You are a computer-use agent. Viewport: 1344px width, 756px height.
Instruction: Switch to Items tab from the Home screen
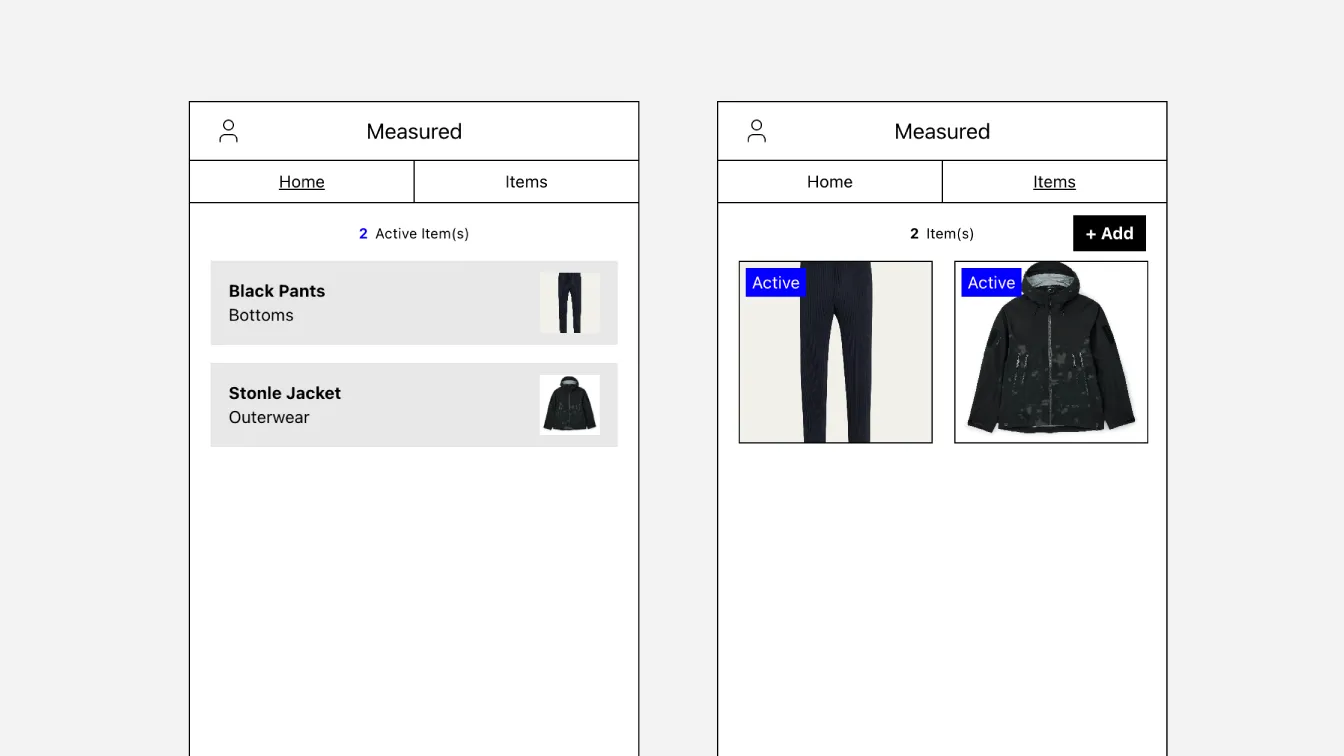coord(526,182)
